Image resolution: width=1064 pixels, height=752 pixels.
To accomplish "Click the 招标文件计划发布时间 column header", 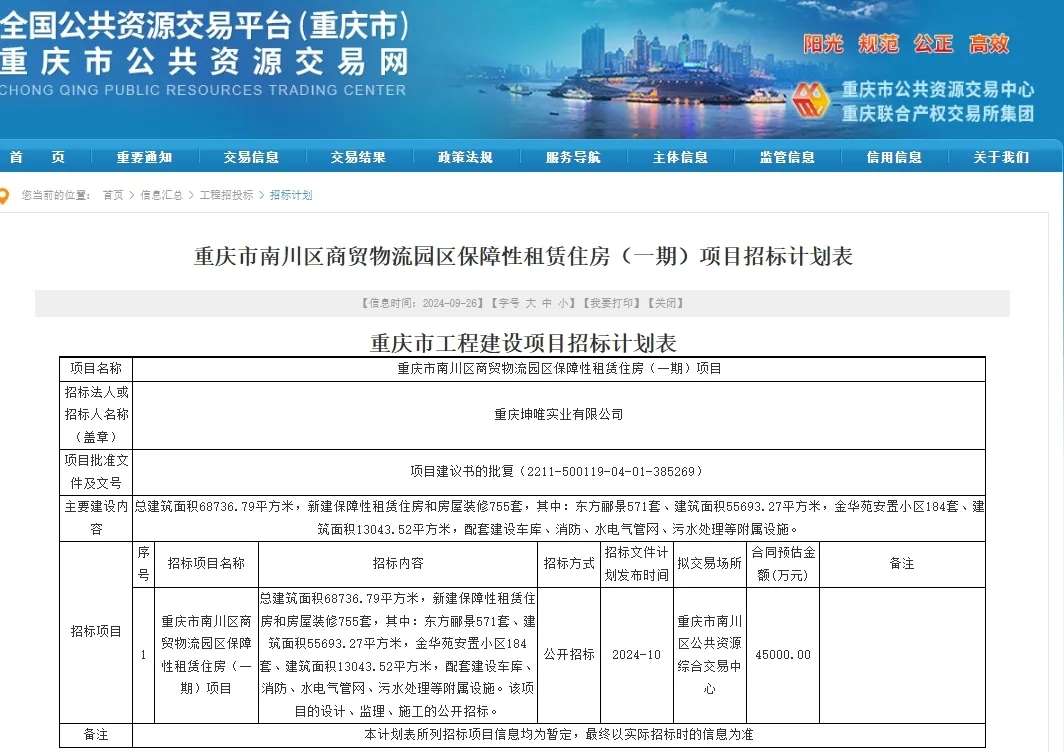I will (636, 564).
